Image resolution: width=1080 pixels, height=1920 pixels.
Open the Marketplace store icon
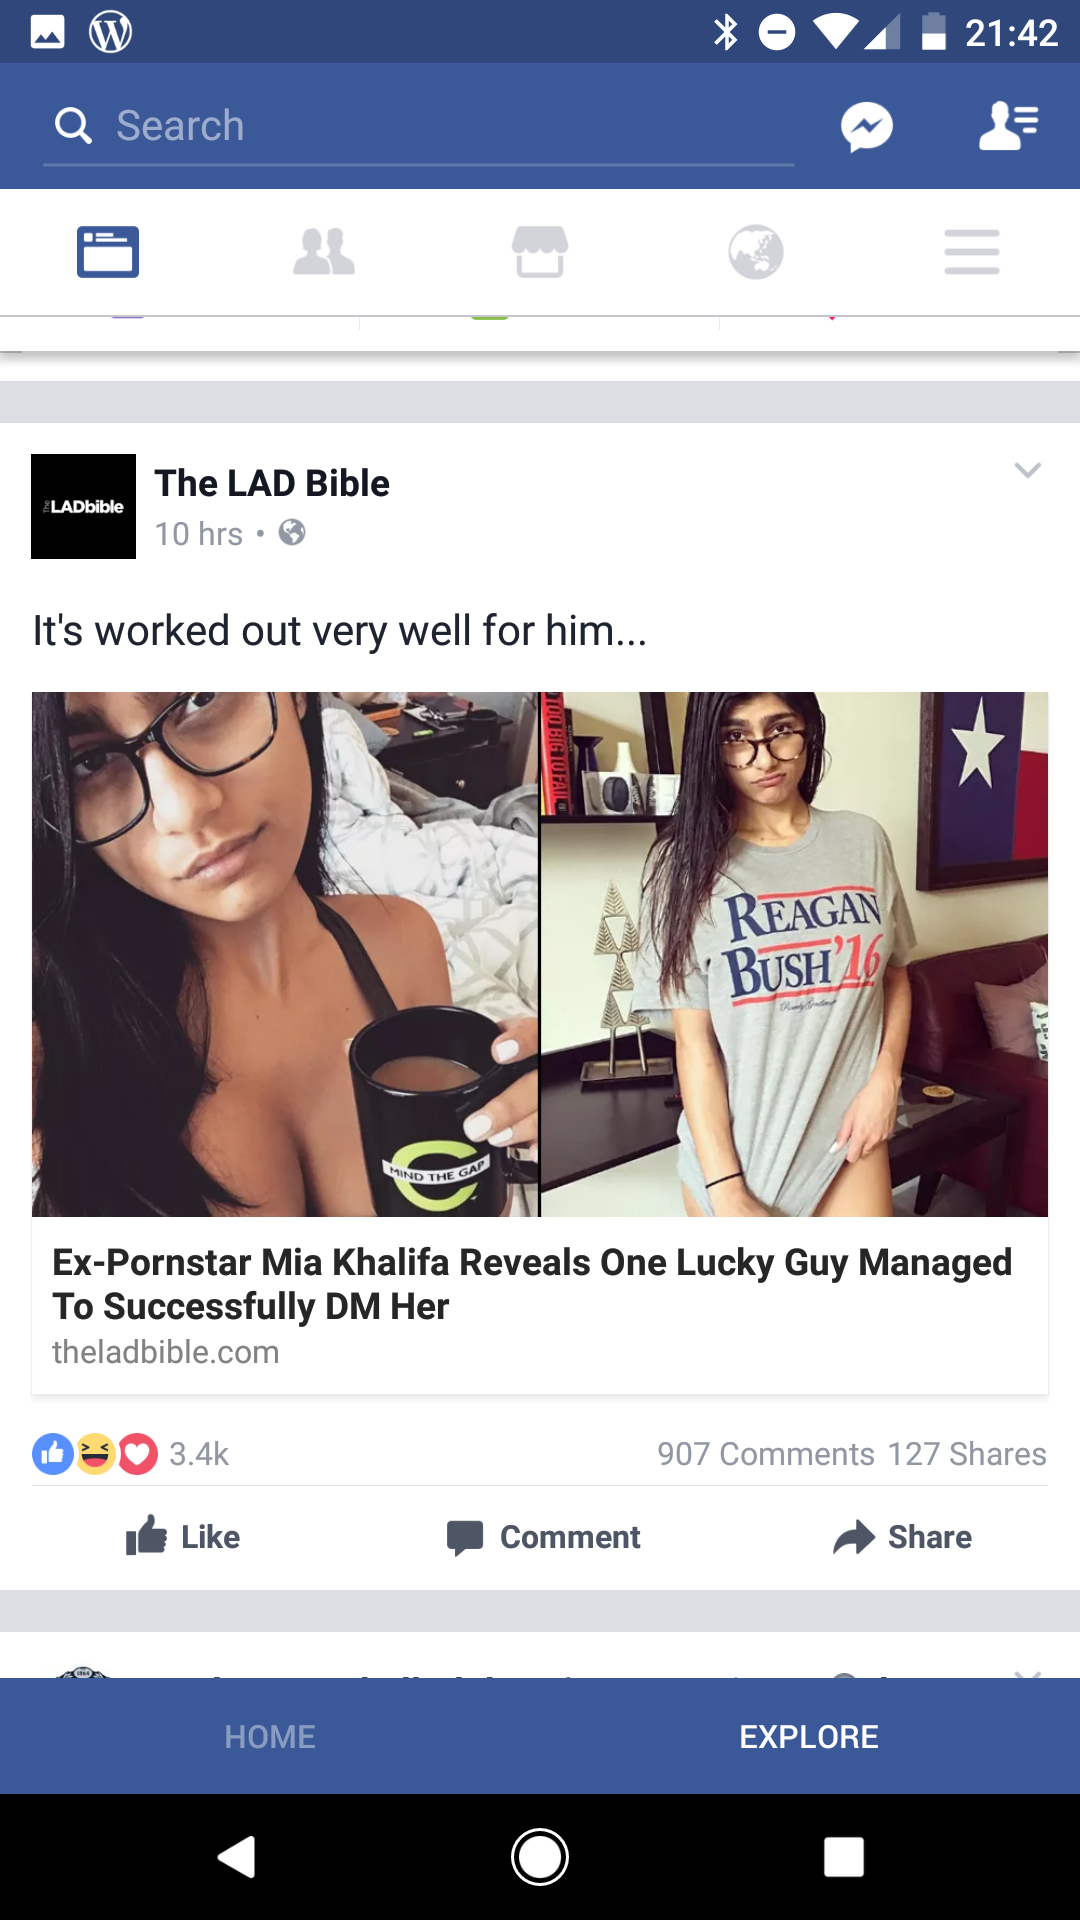click(540, 252)
